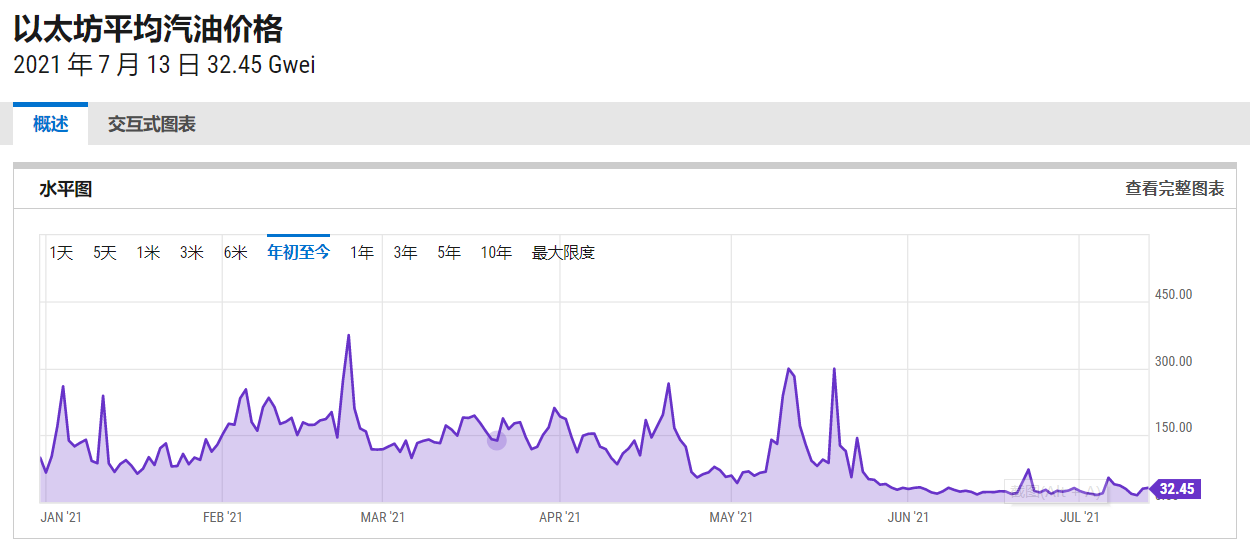This screenshot has height=556, width=1250.
Task: Click the FEB '21 axis label
Action: pyautogui.click(x=223, y=517)
